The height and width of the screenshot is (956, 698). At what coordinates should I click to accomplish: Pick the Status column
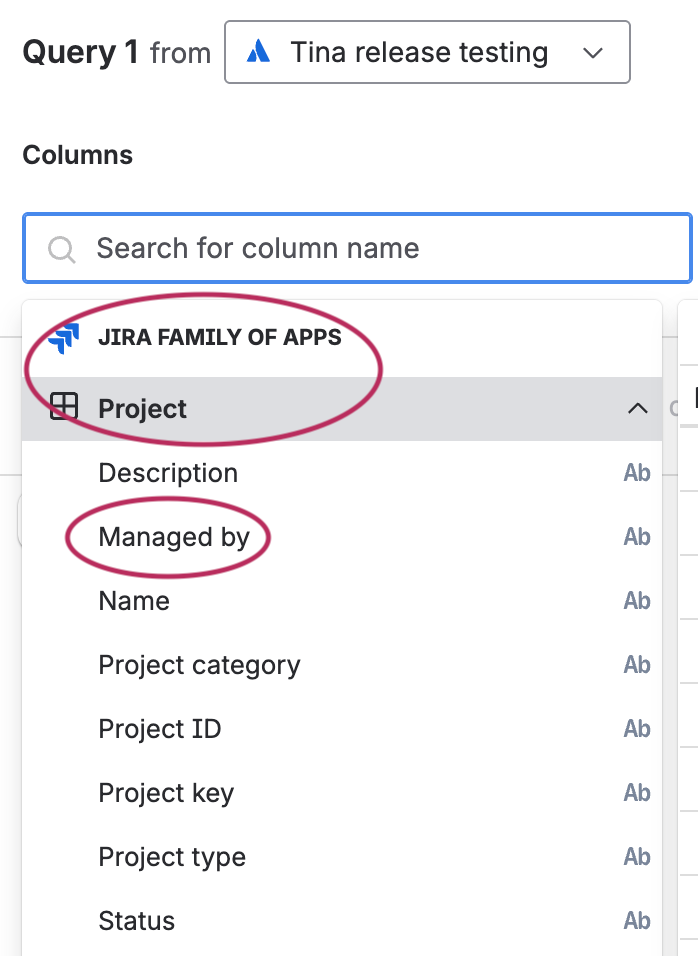[x=137, y=921]
